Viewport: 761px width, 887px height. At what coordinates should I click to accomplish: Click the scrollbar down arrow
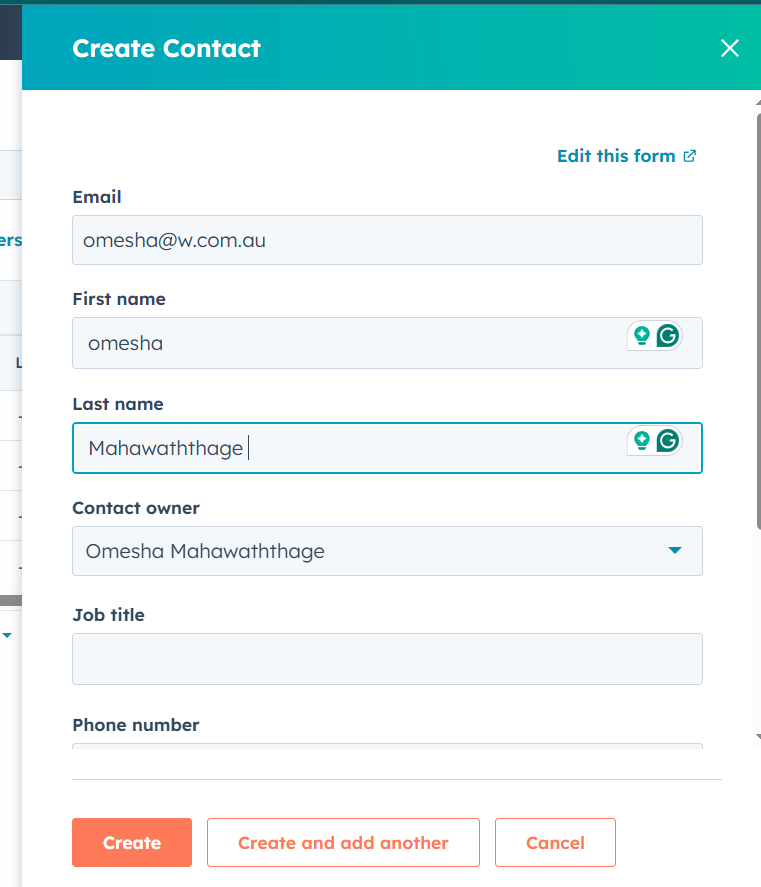(758, 737)
